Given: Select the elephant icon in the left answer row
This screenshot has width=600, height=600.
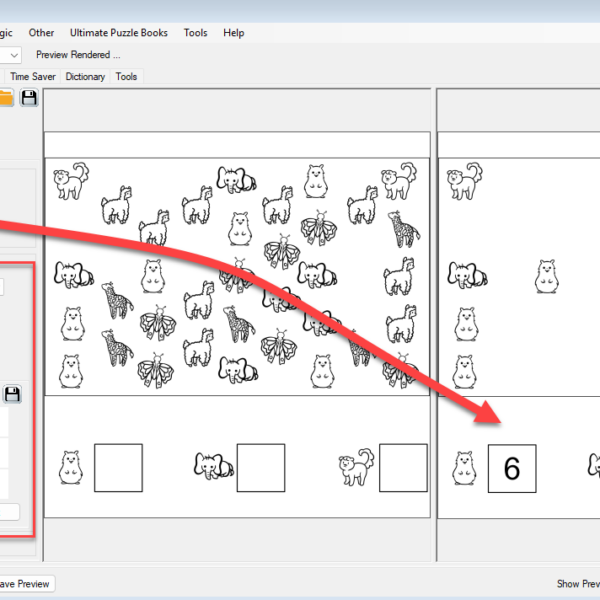Looking at the screenshot, I should (213, 465).
